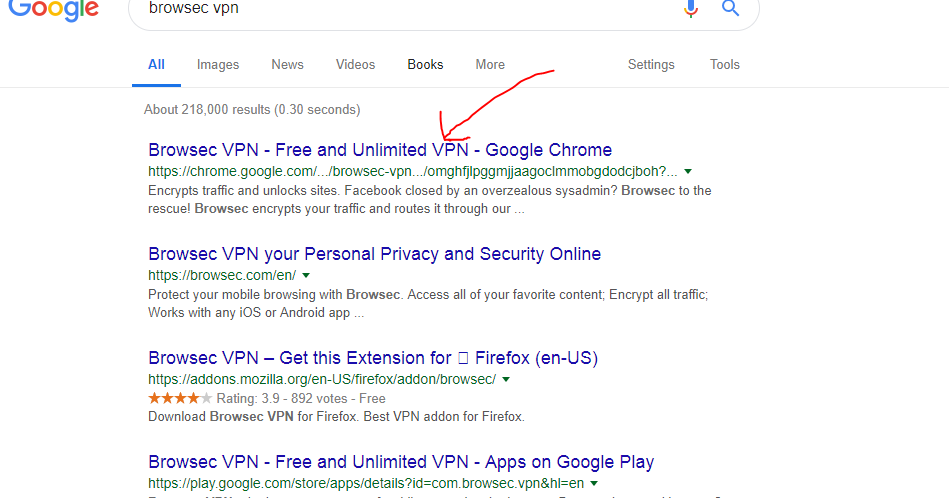Screen dimensions: 949x498
Task: Start voice search with microphone icon
Action: click(x=691, y=8)
